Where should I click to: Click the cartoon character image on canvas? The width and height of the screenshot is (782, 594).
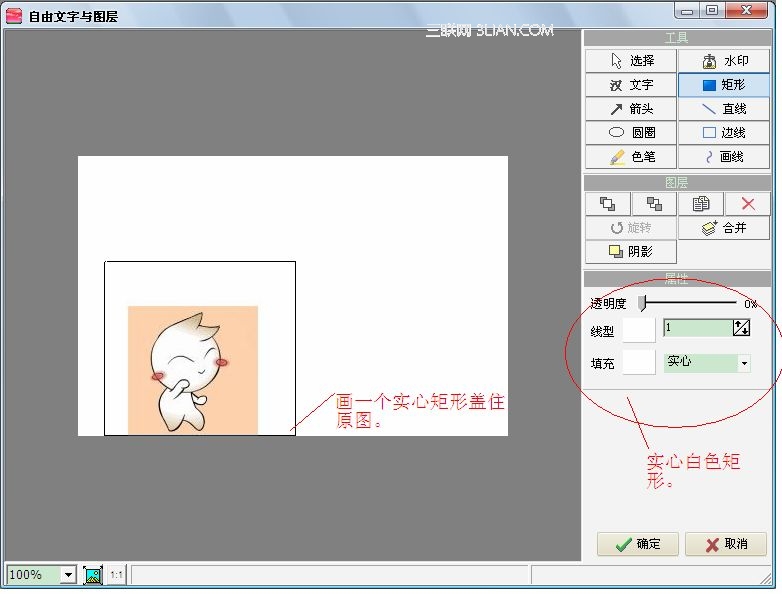click(193, 370)
